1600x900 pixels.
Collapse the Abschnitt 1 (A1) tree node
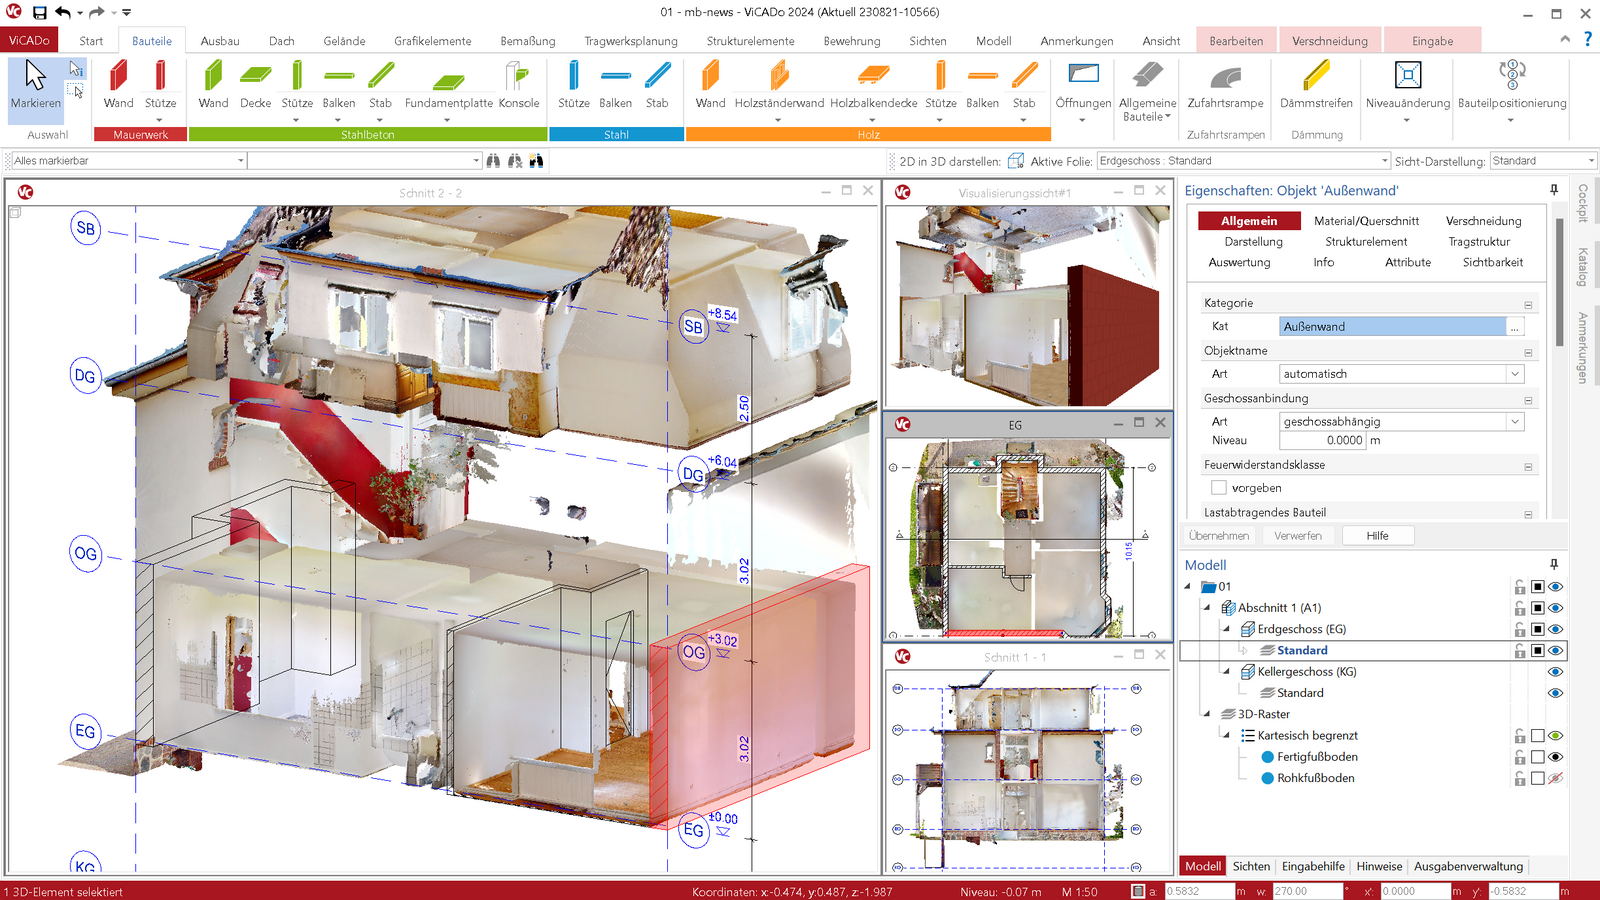click(1207, 608)
